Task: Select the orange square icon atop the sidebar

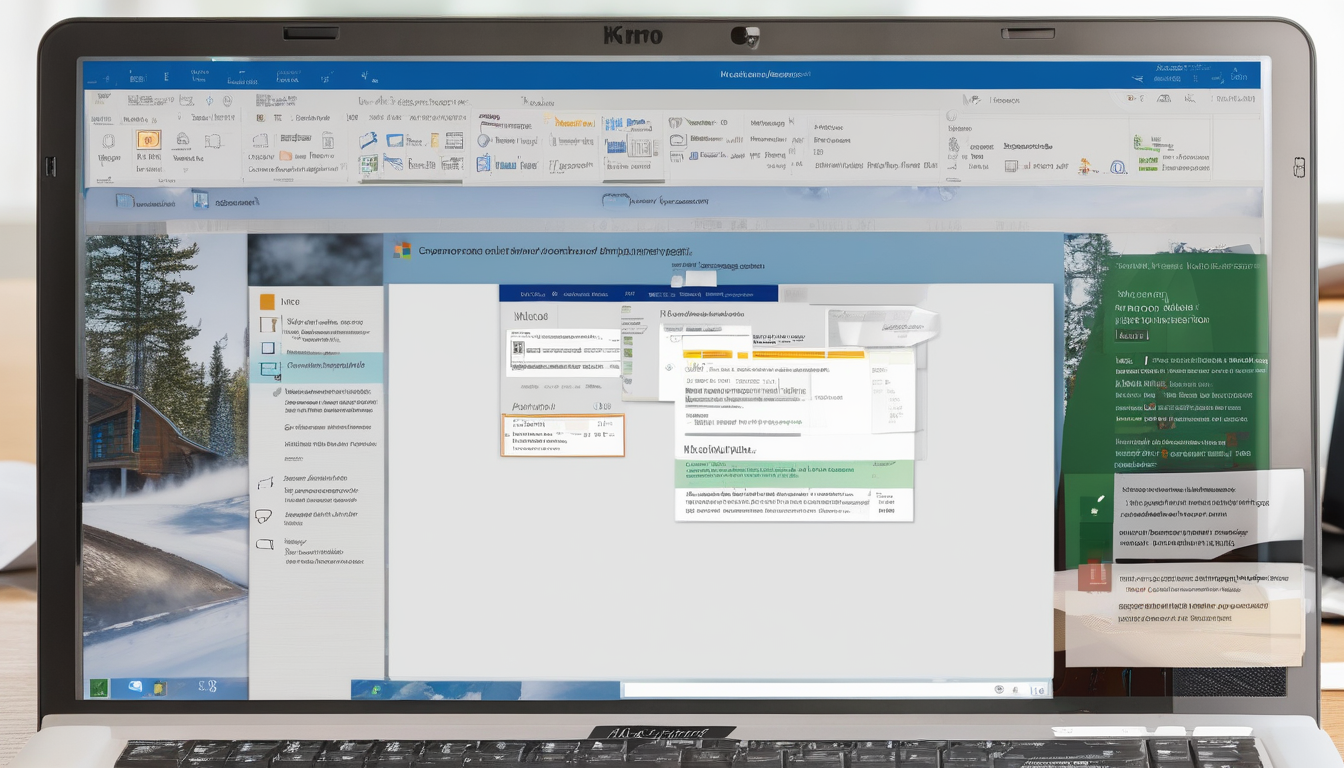Action: coord(267,301)
